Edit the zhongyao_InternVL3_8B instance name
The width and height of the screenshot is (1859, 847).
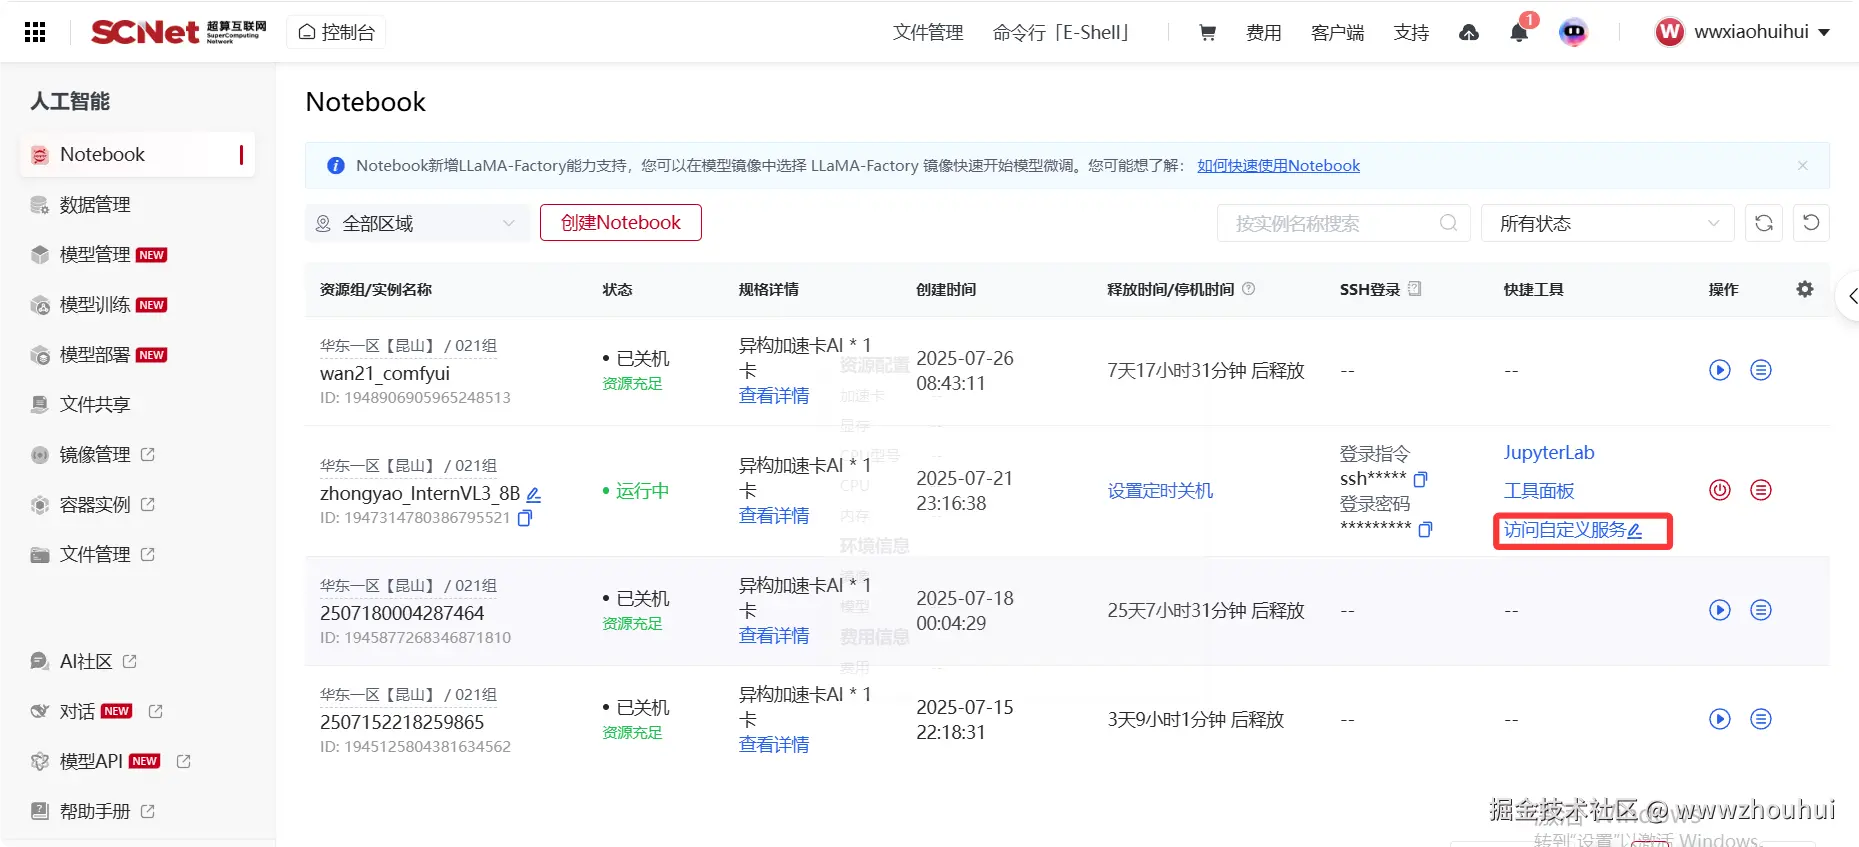click(x=534, y=494)
